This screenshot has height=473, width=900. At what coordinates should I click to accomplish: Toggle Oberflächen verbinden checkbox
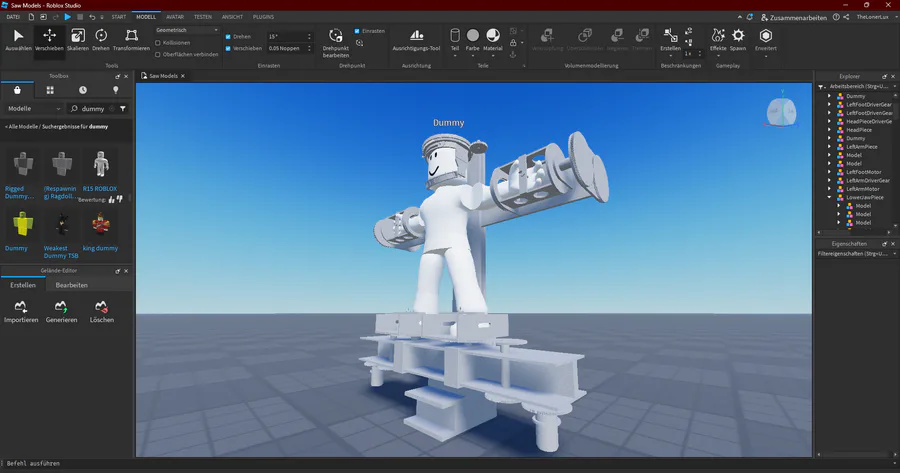pos(158,55)
